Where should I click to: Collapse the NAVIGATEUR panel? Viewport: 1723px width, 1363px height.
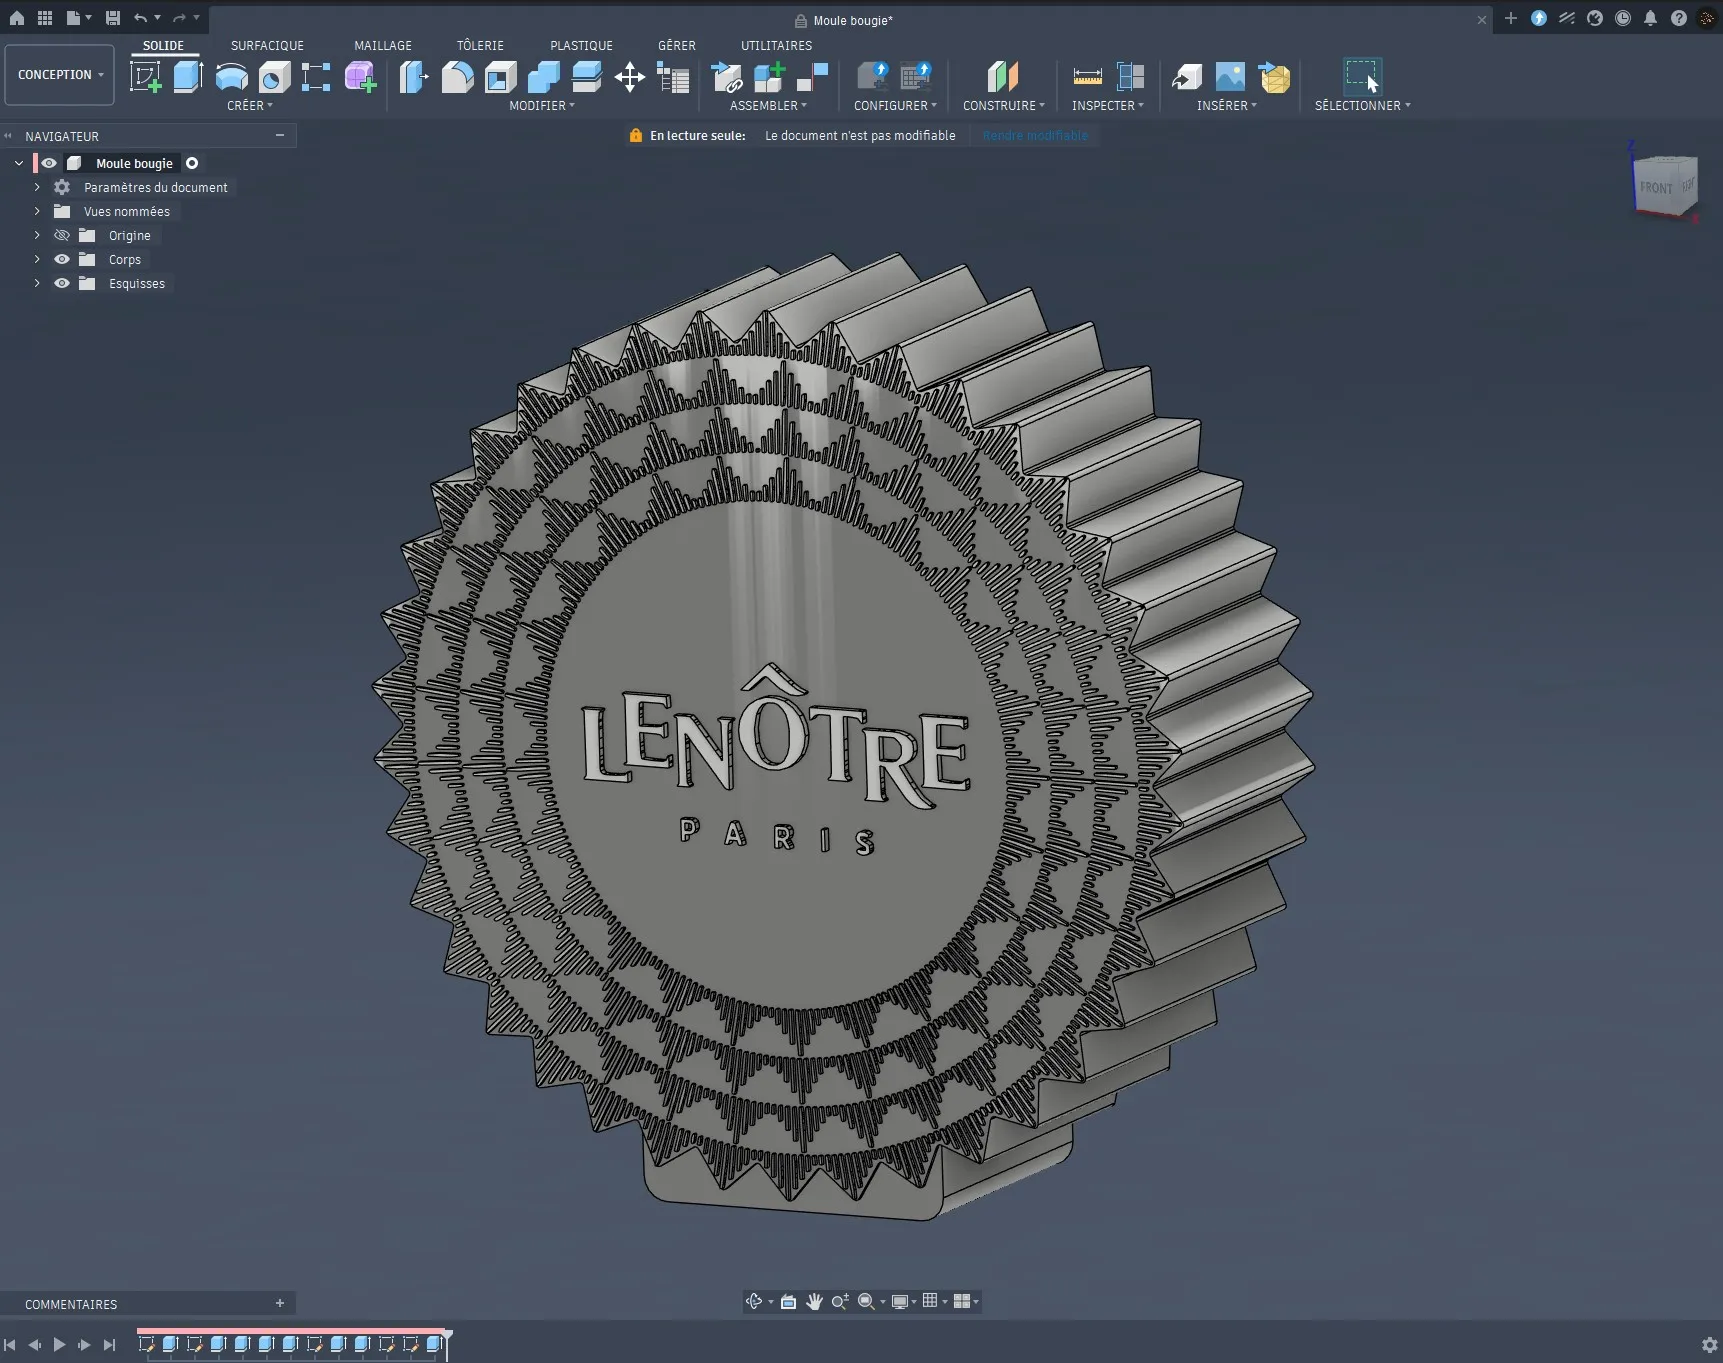tap(280, 135)
